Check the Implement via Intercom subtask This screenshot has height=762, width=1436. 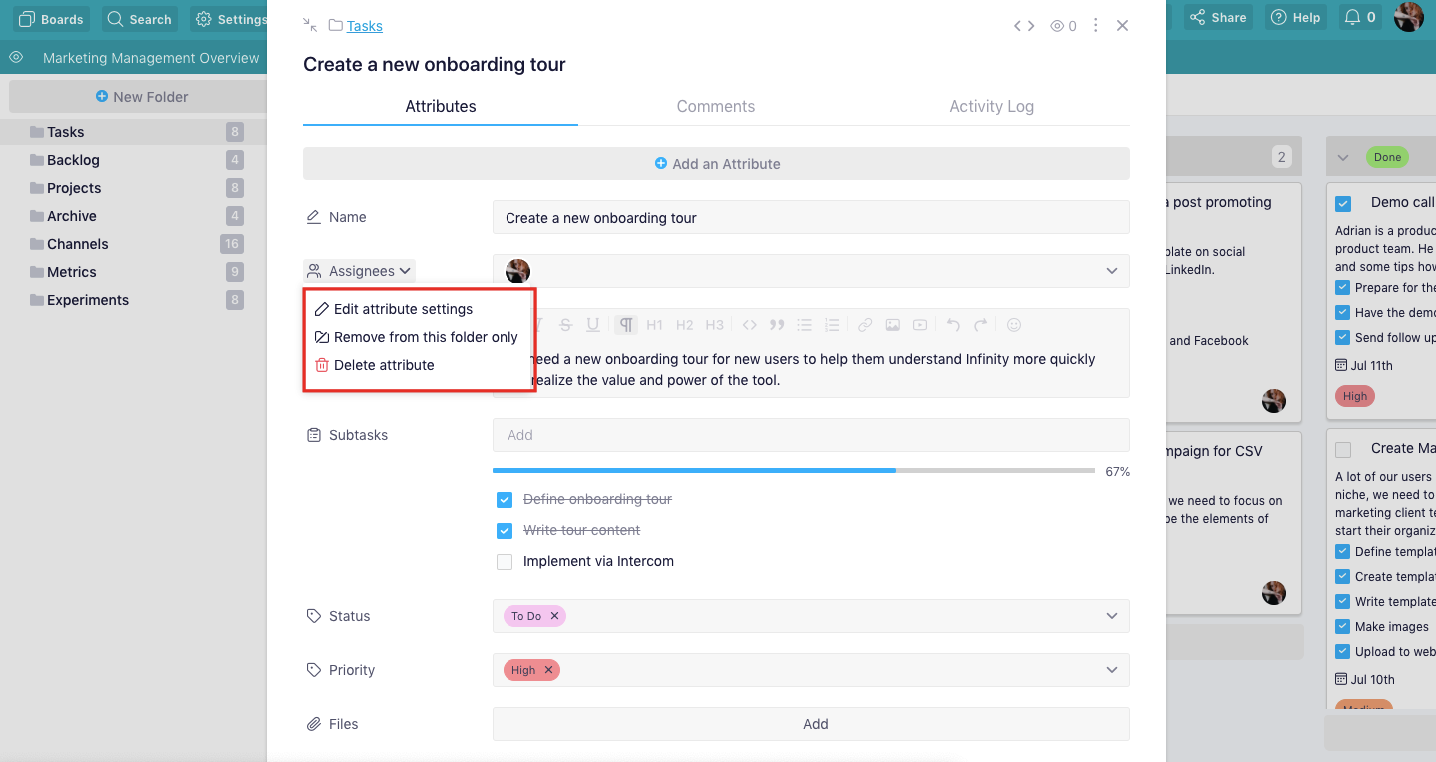(505, 562)
